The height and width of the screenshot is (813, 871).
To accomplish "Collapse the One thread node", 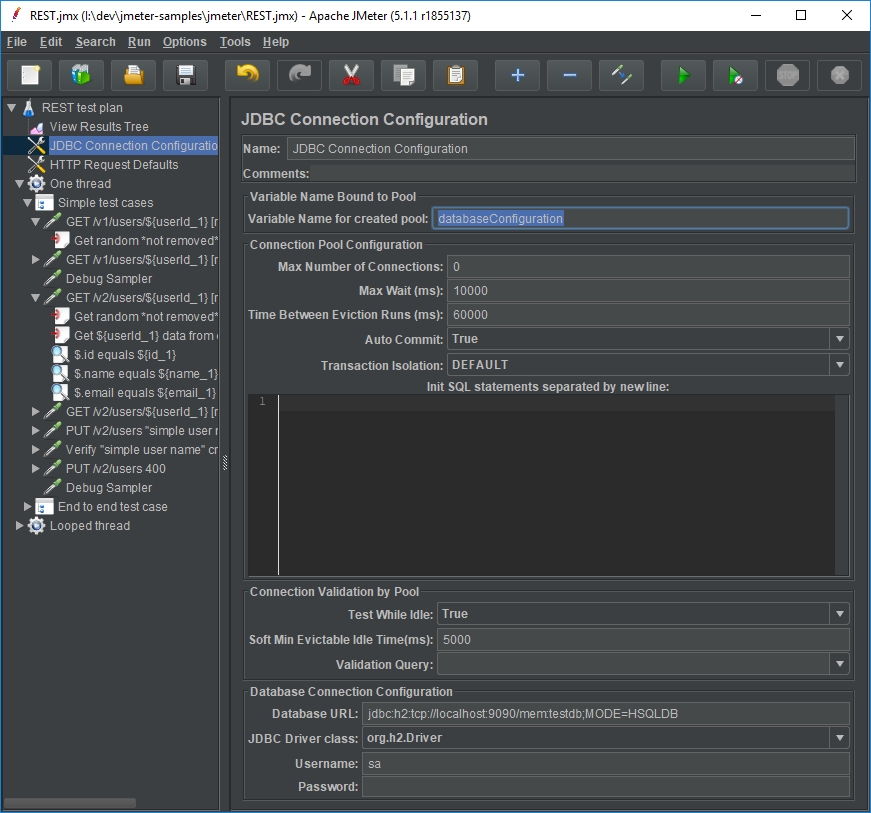I will point(19,184).
